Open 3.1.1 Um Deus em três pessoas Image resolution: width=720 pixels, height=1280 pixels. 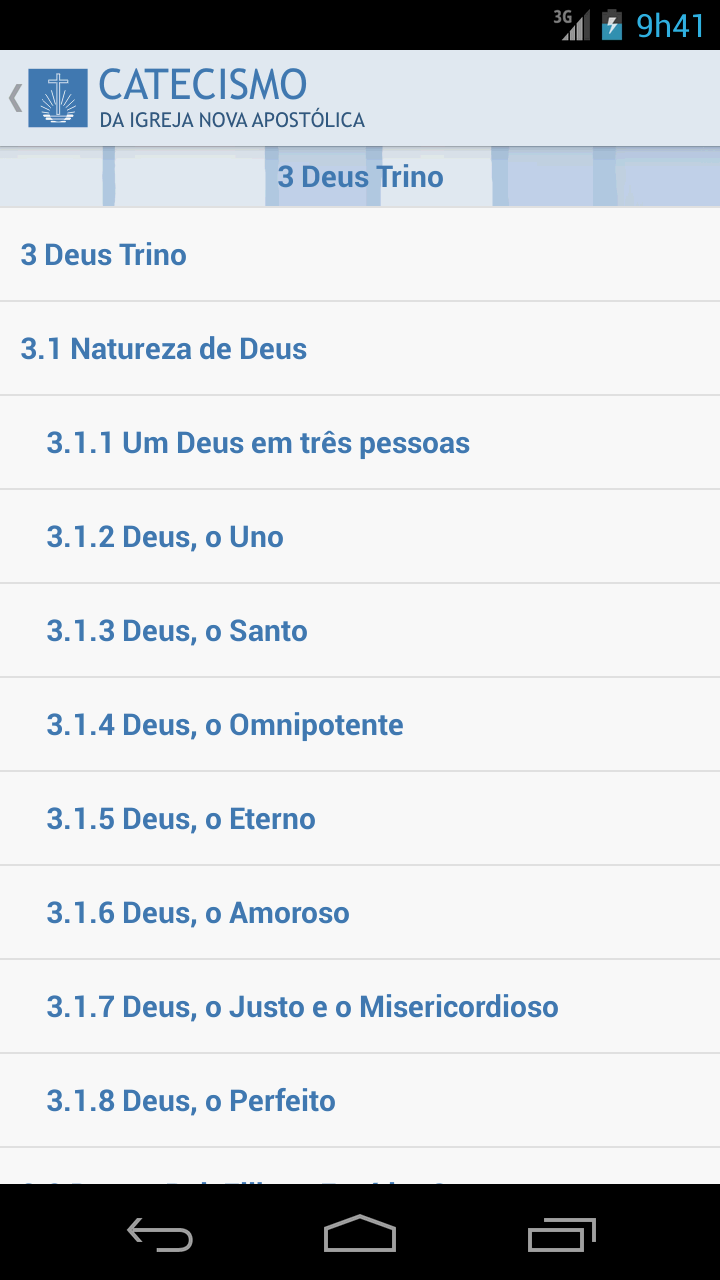360,443
